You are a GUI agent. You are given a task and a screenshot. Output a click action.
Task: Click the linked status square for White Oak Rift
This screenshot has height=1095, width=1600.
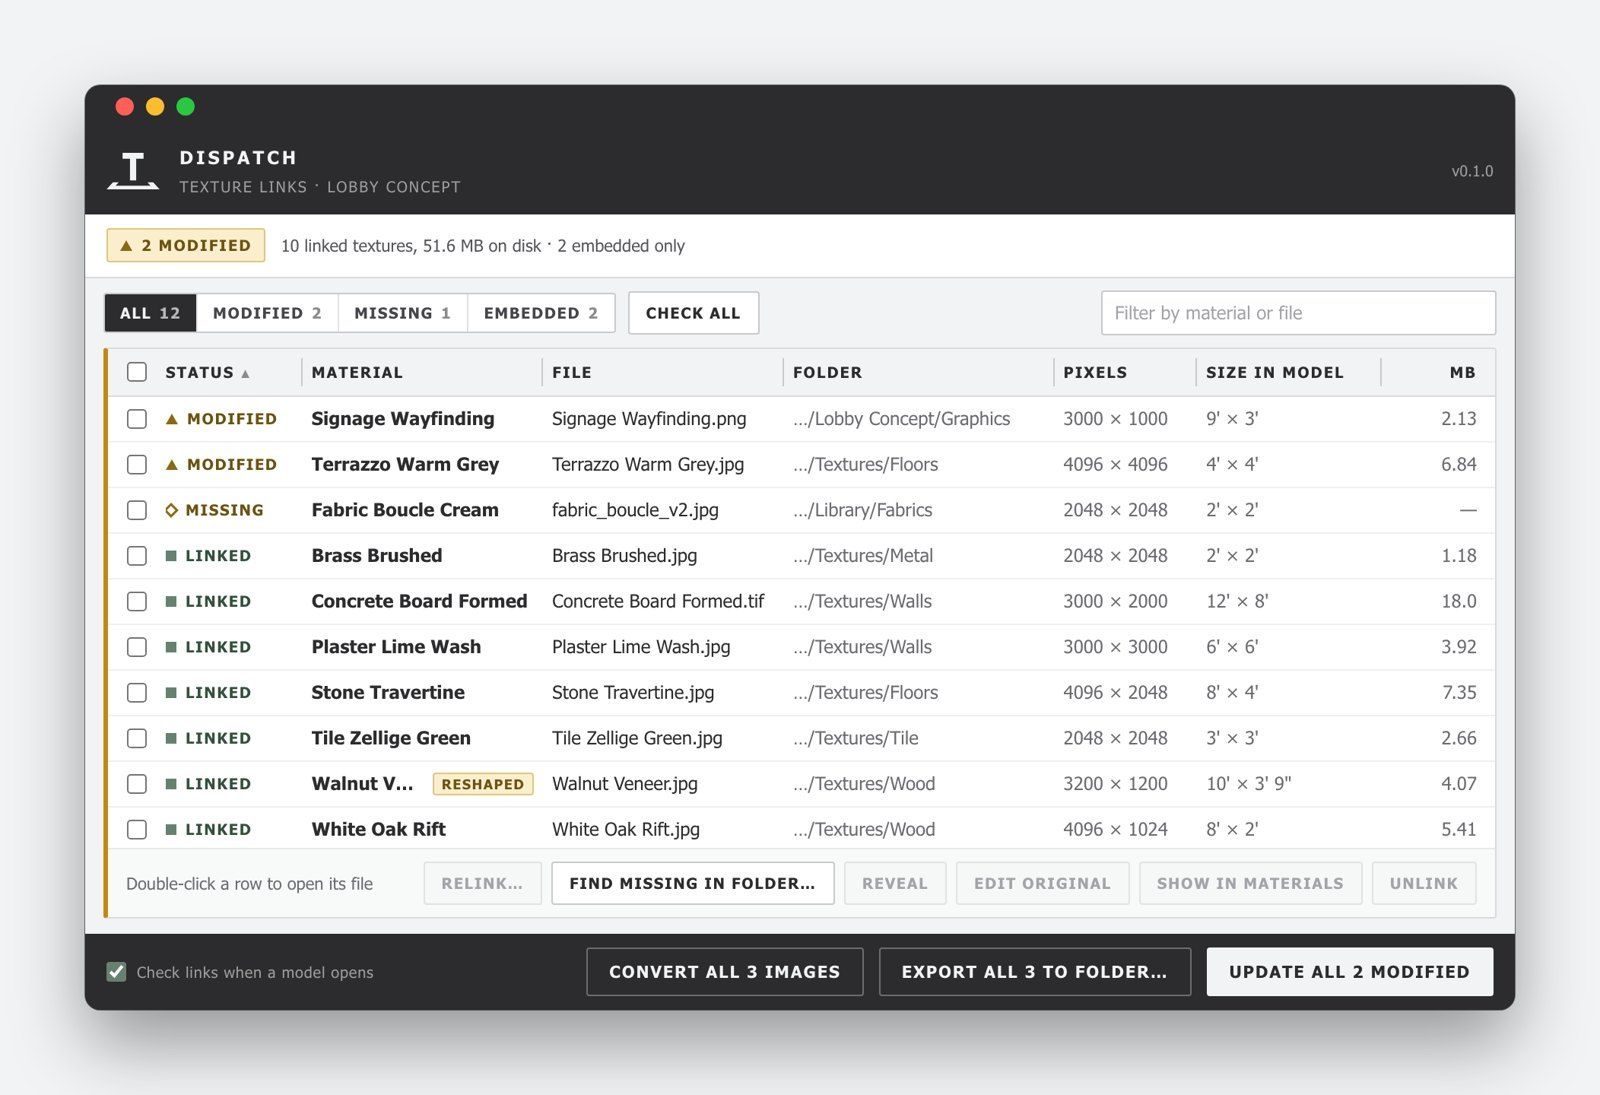[x=171, y=830]
